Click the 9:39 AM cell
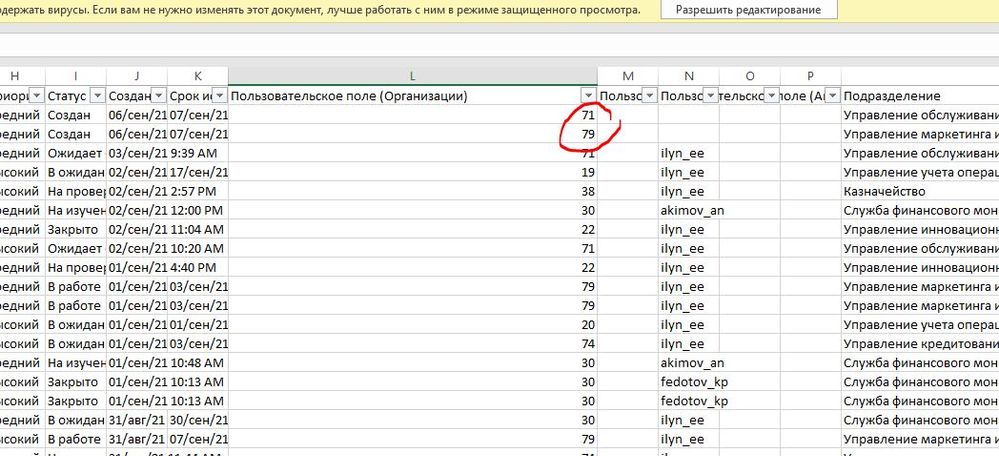Screen dimensions: 999x456 pyautogui.click(x=198, y=153)
